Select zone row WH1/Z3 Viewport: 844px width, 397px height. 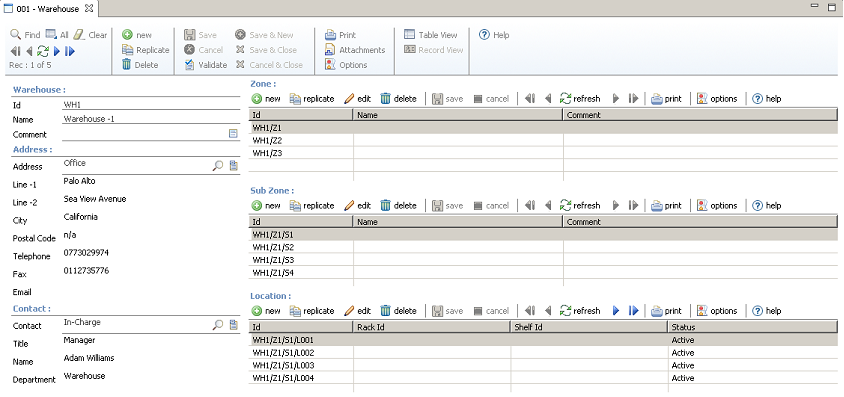543,153
